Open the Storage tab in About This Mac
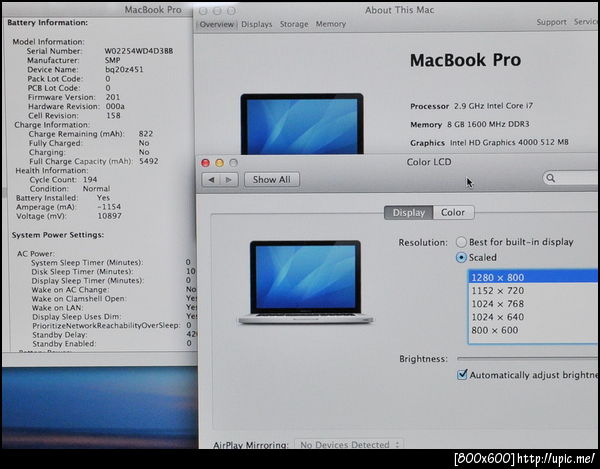This screenshot has width=600, height=469. tap(294, 24)
